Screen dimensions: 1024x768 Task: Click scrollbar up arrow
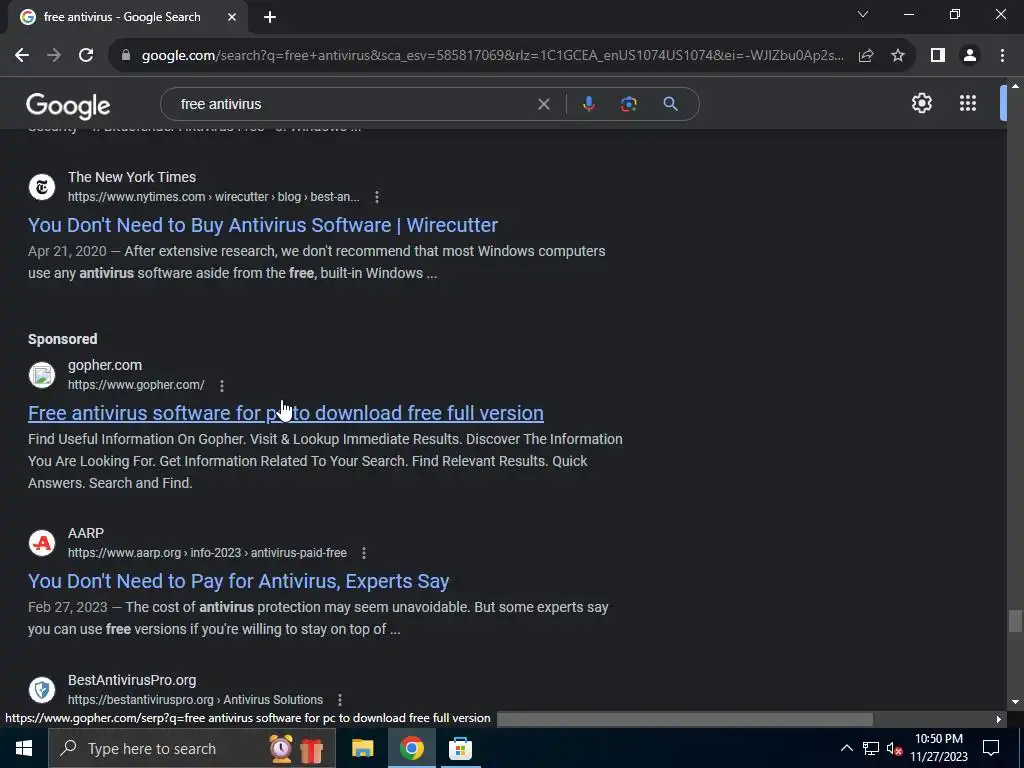1014,86
